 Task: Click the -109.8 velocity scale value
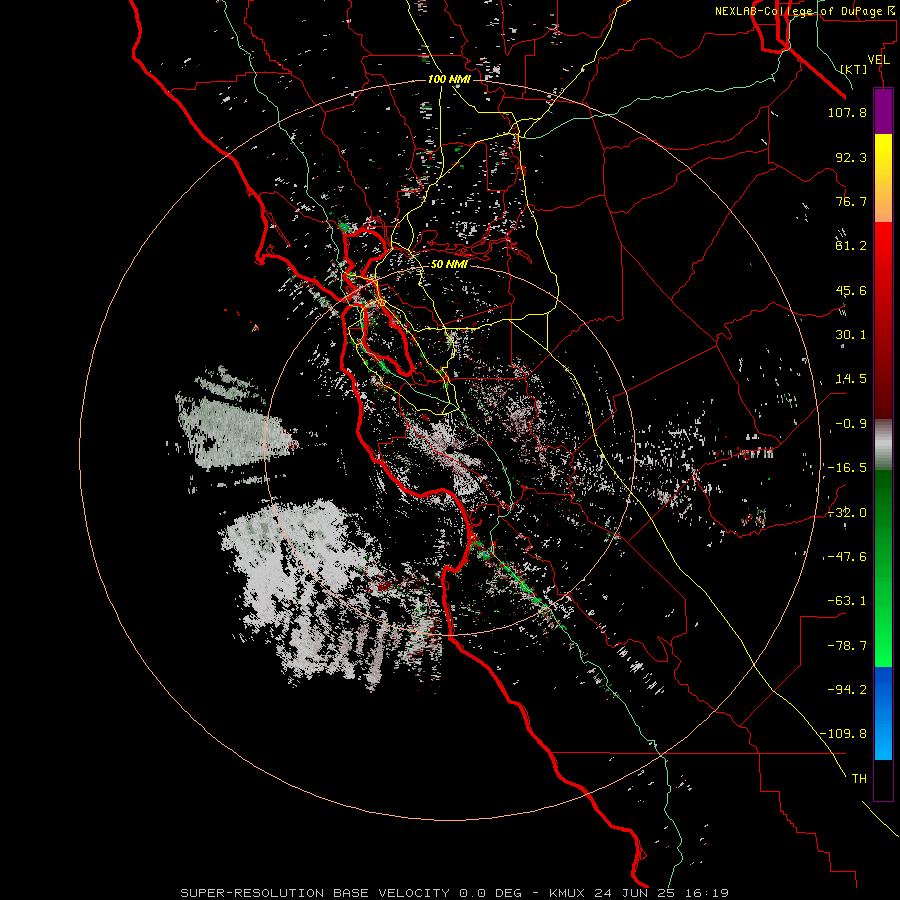point(844,734)
